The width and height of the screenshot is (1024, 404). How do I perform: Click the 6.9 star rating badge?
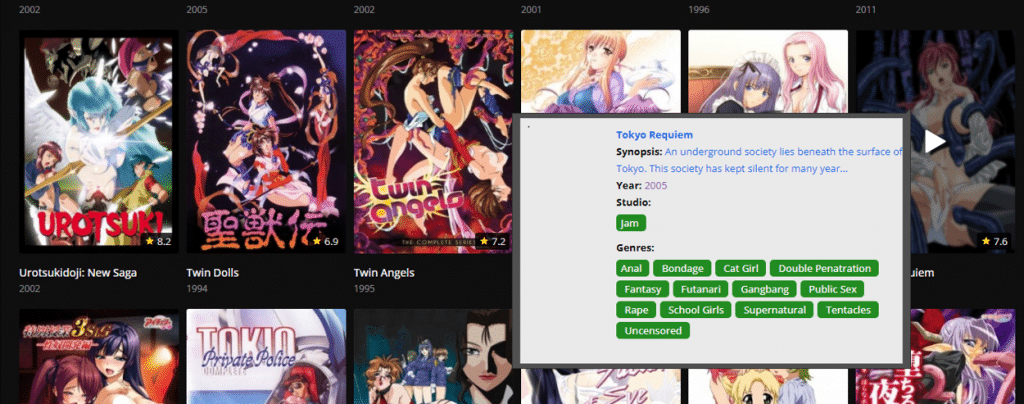pos(325,241)
